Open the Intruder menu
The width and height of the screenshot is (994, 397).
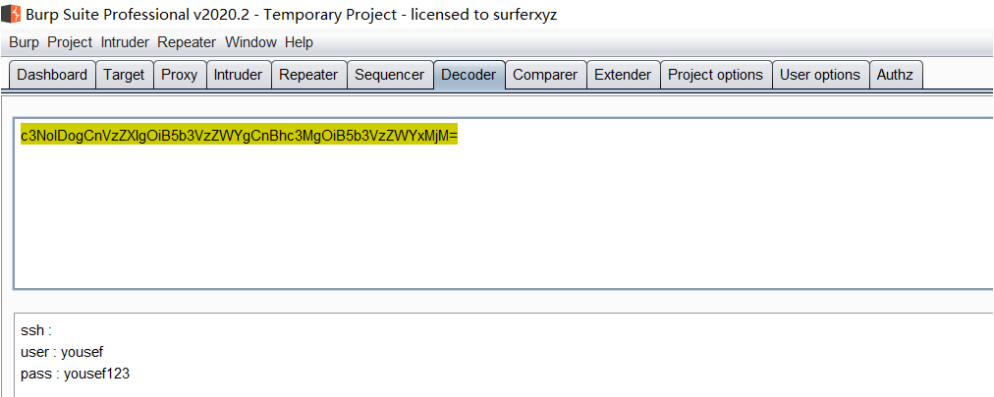coord(125,42)
